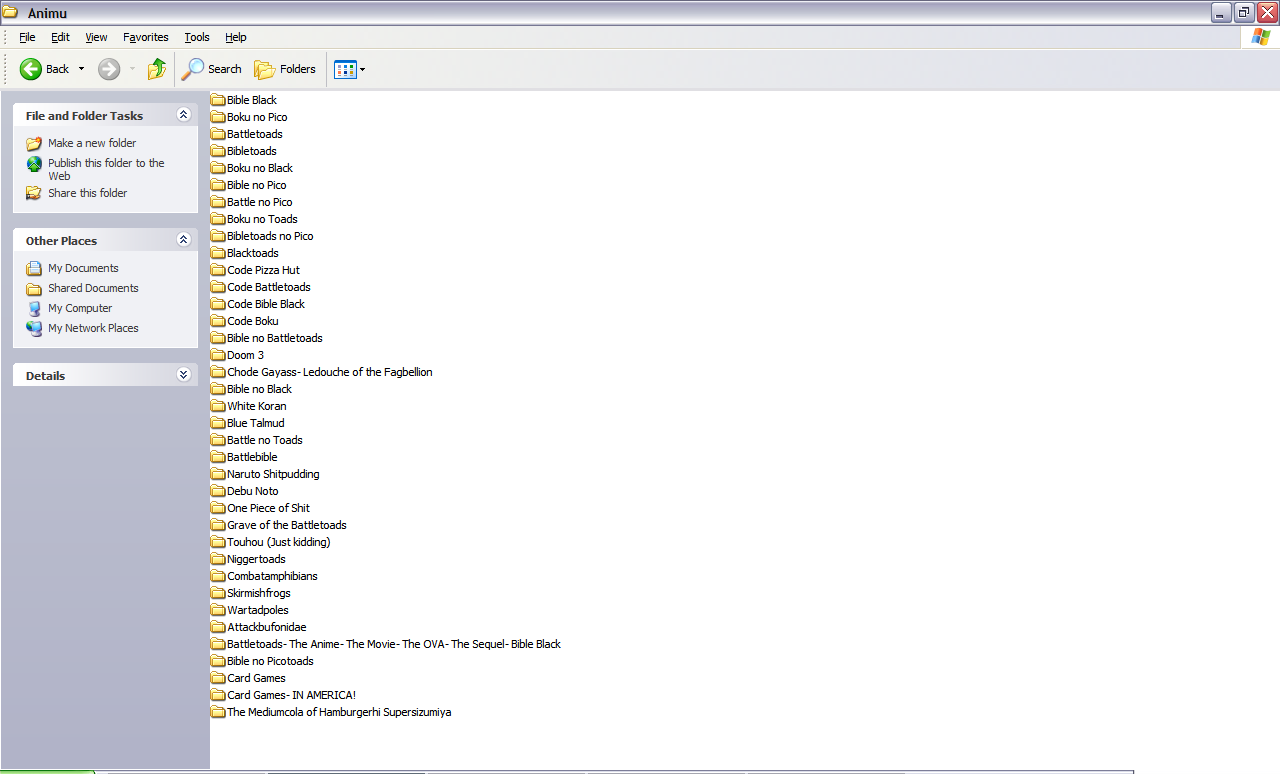Screen dimensions: 1280x774
Task: Select the Grave of the Battletoads folder name
Action: click(287, 525)
